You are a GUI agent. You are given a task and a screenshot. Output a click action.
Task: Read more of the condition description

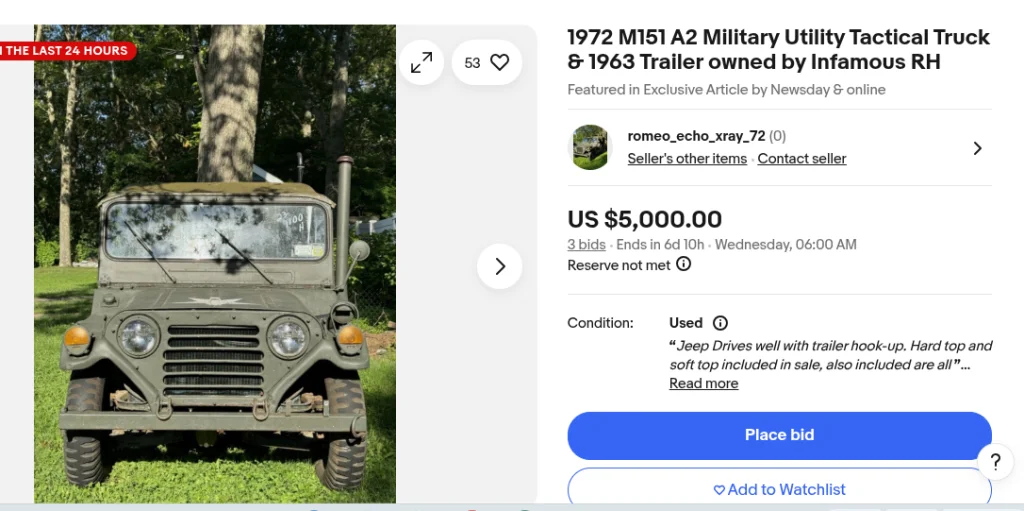(703, 383)
